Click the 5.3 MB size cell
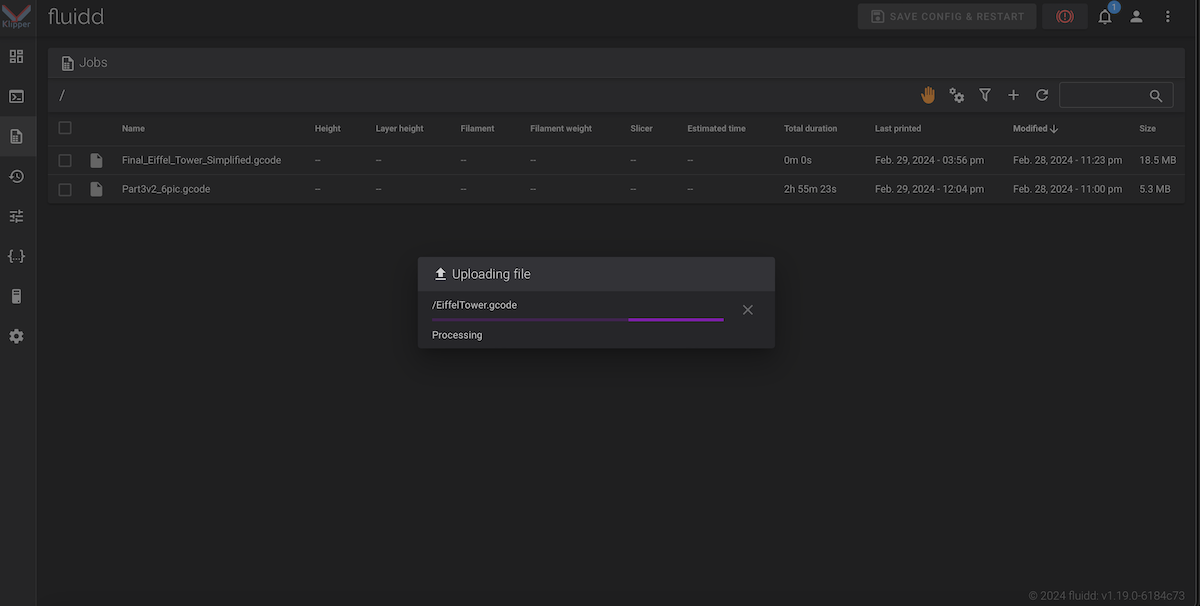The height and width of the screenshot is (606, 1200). coord(1154,189)
